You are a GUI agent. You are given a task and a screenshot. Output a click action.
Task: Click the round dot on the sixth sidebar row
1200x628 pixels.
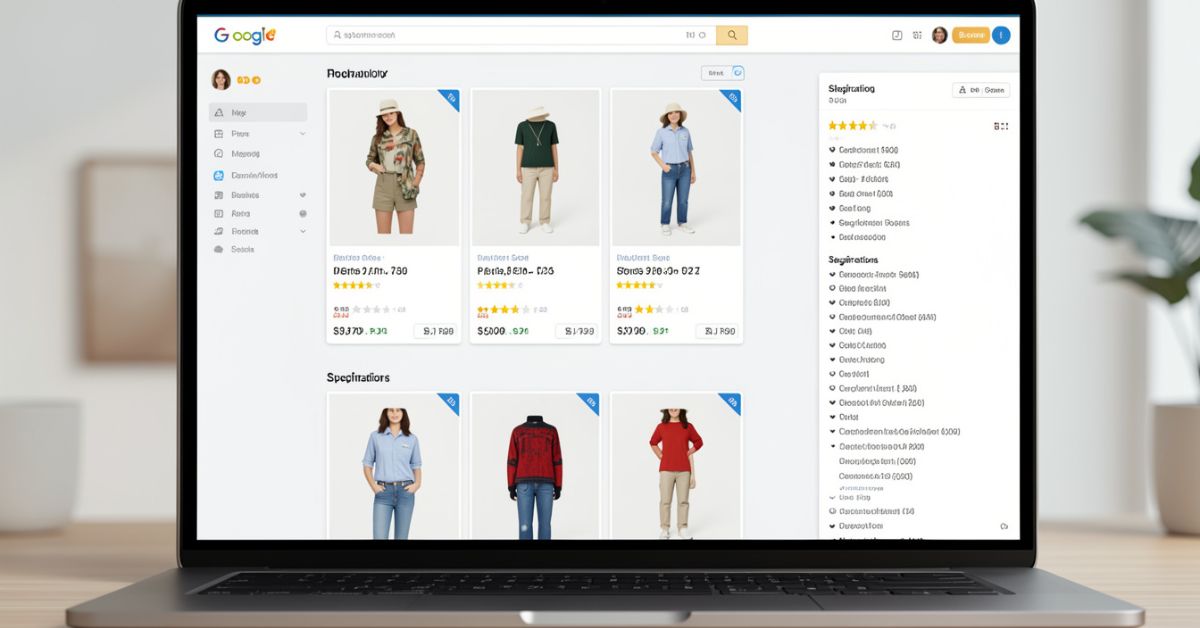pos(302,213)
